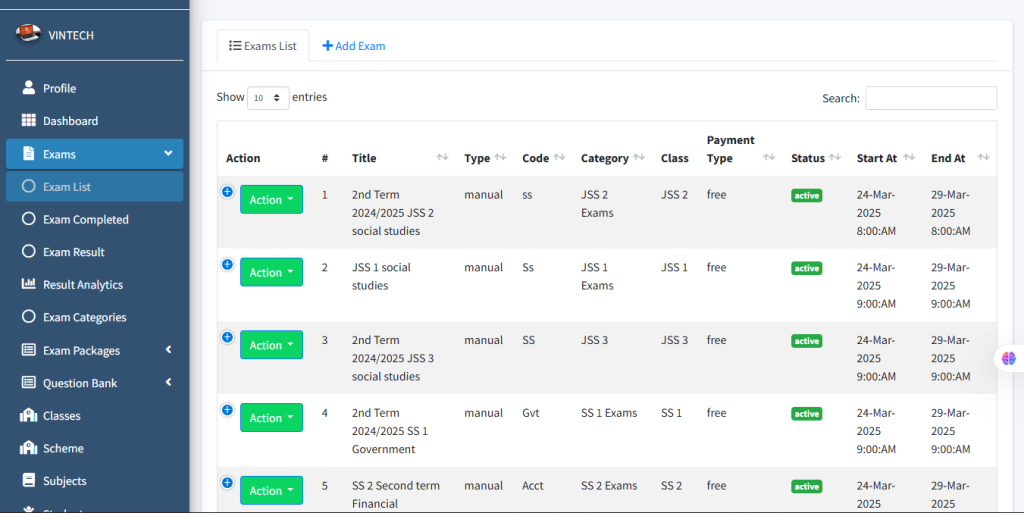
Task: Open the Show entries count dropdown
Action: click(268, 98)
